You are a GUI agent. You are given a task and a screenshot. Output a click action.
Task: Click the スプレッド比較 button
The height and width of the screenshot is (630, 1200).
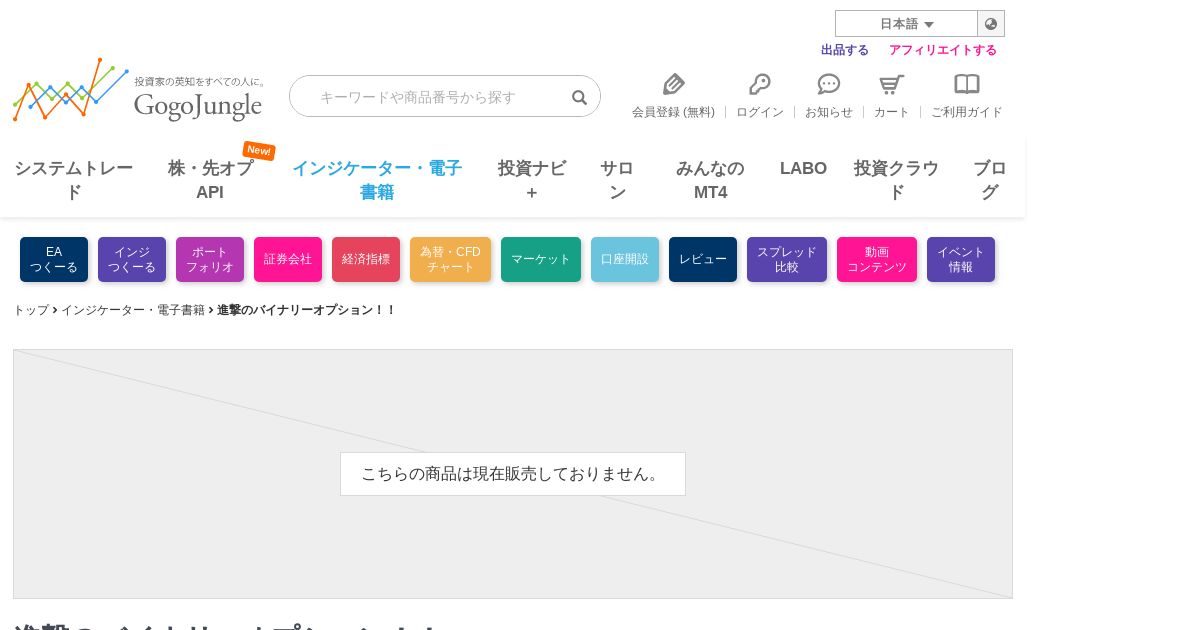tap(787, 259)
